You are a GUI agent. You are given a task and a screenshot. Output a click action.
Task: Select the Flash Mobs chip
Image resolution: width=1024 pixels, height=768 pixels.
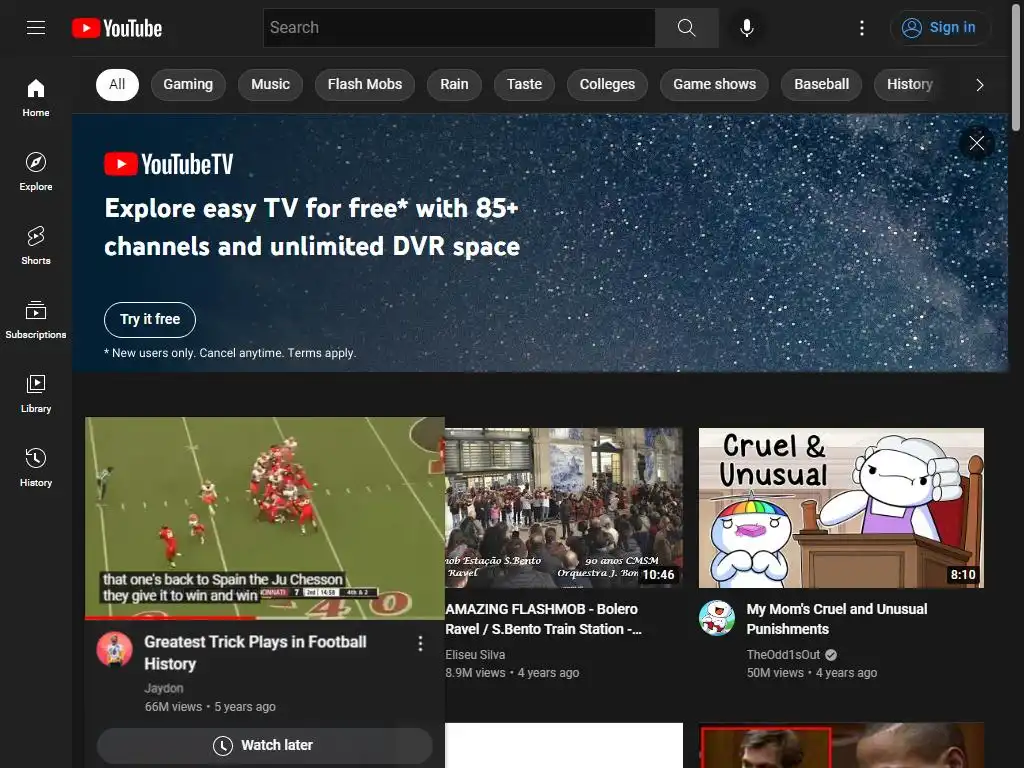364,84
